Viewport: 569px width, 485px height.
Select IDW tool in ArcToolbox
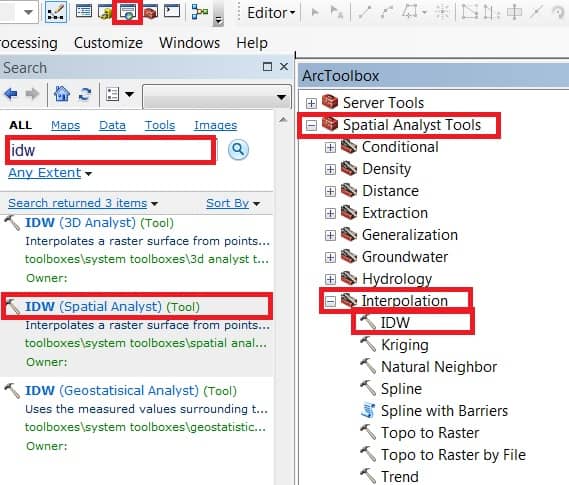click(x=395, y=322)
